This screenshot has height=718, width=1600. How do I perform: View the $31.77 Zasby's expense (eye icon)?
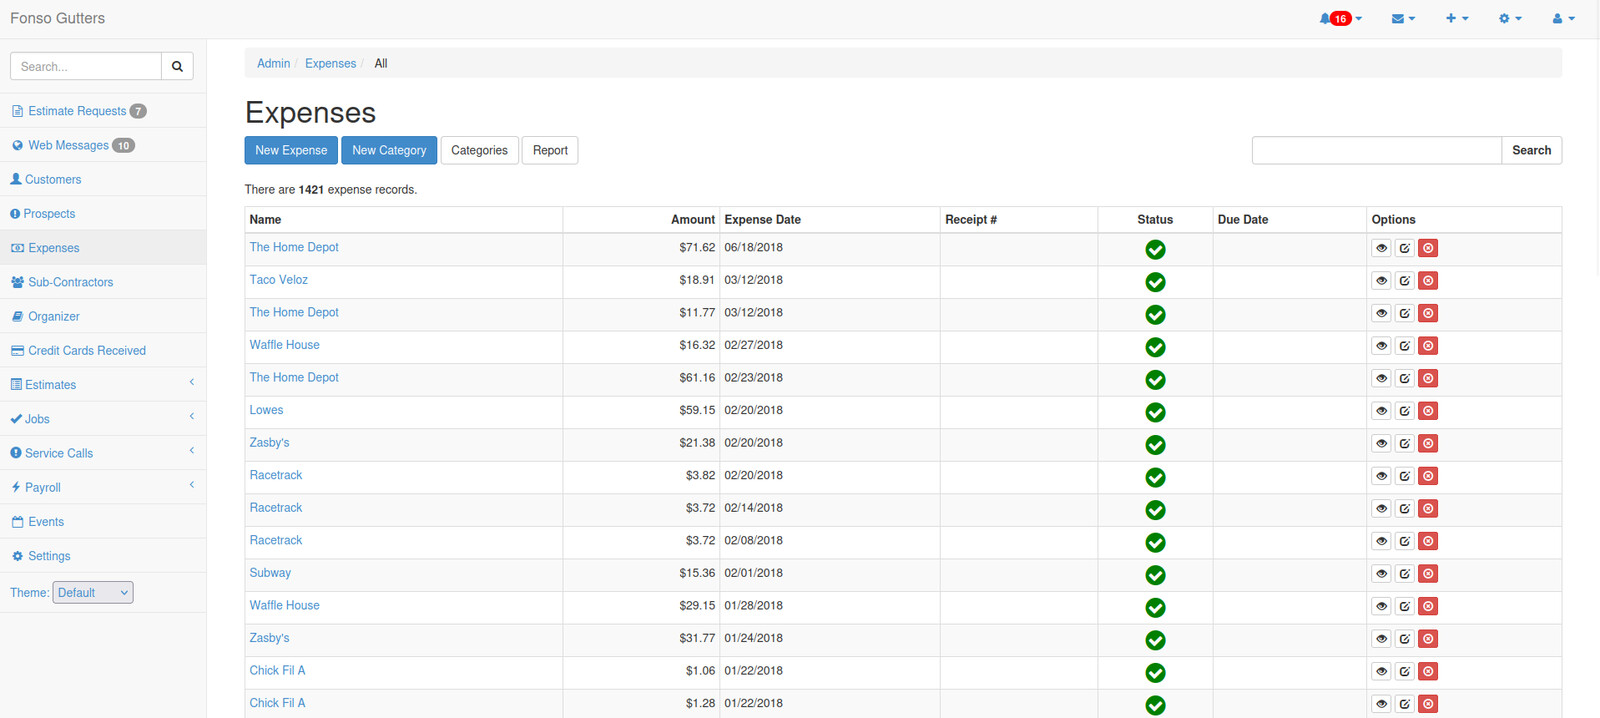pyautogui.click(x=1381, y=639)
